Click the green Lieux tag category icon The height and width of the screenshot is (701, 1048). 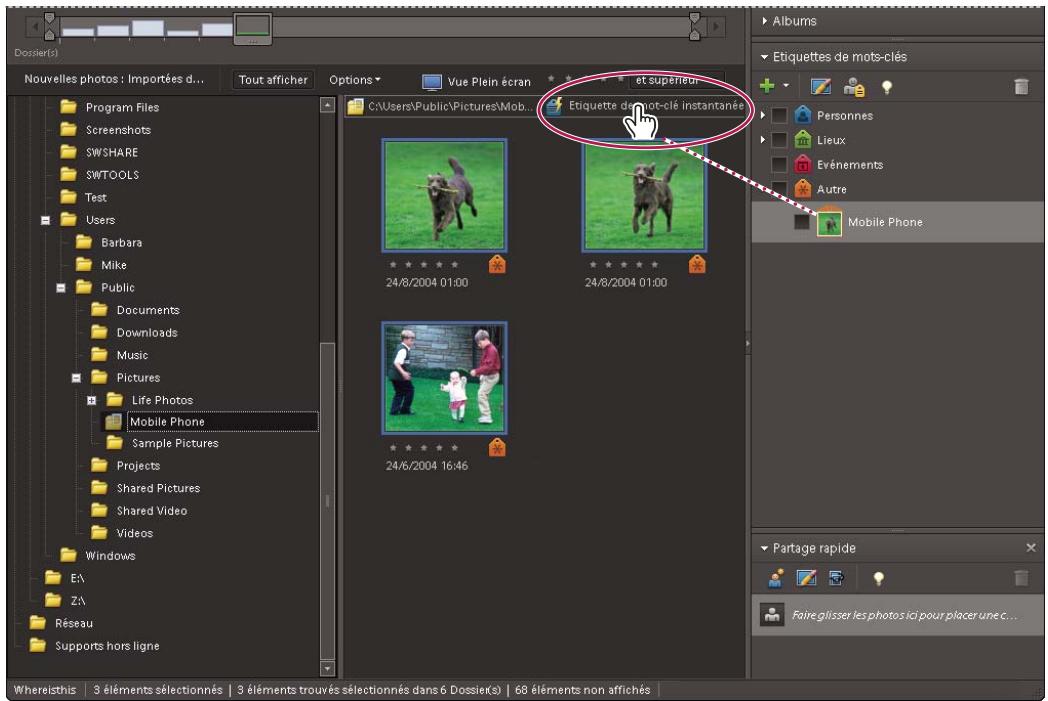pos(803,140)
